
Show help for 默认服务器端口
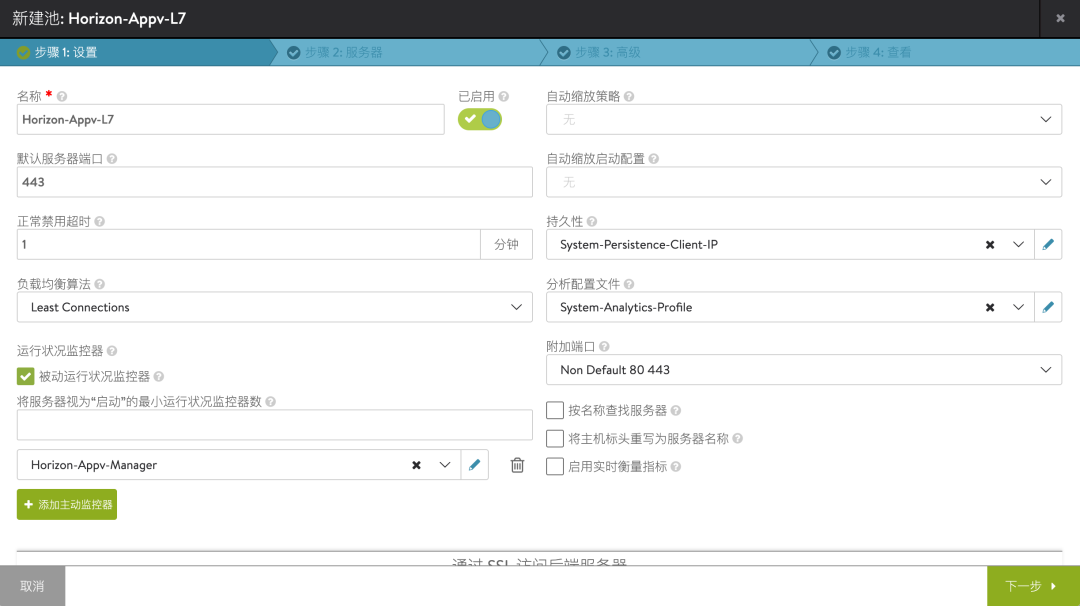[x=112, y=159]
